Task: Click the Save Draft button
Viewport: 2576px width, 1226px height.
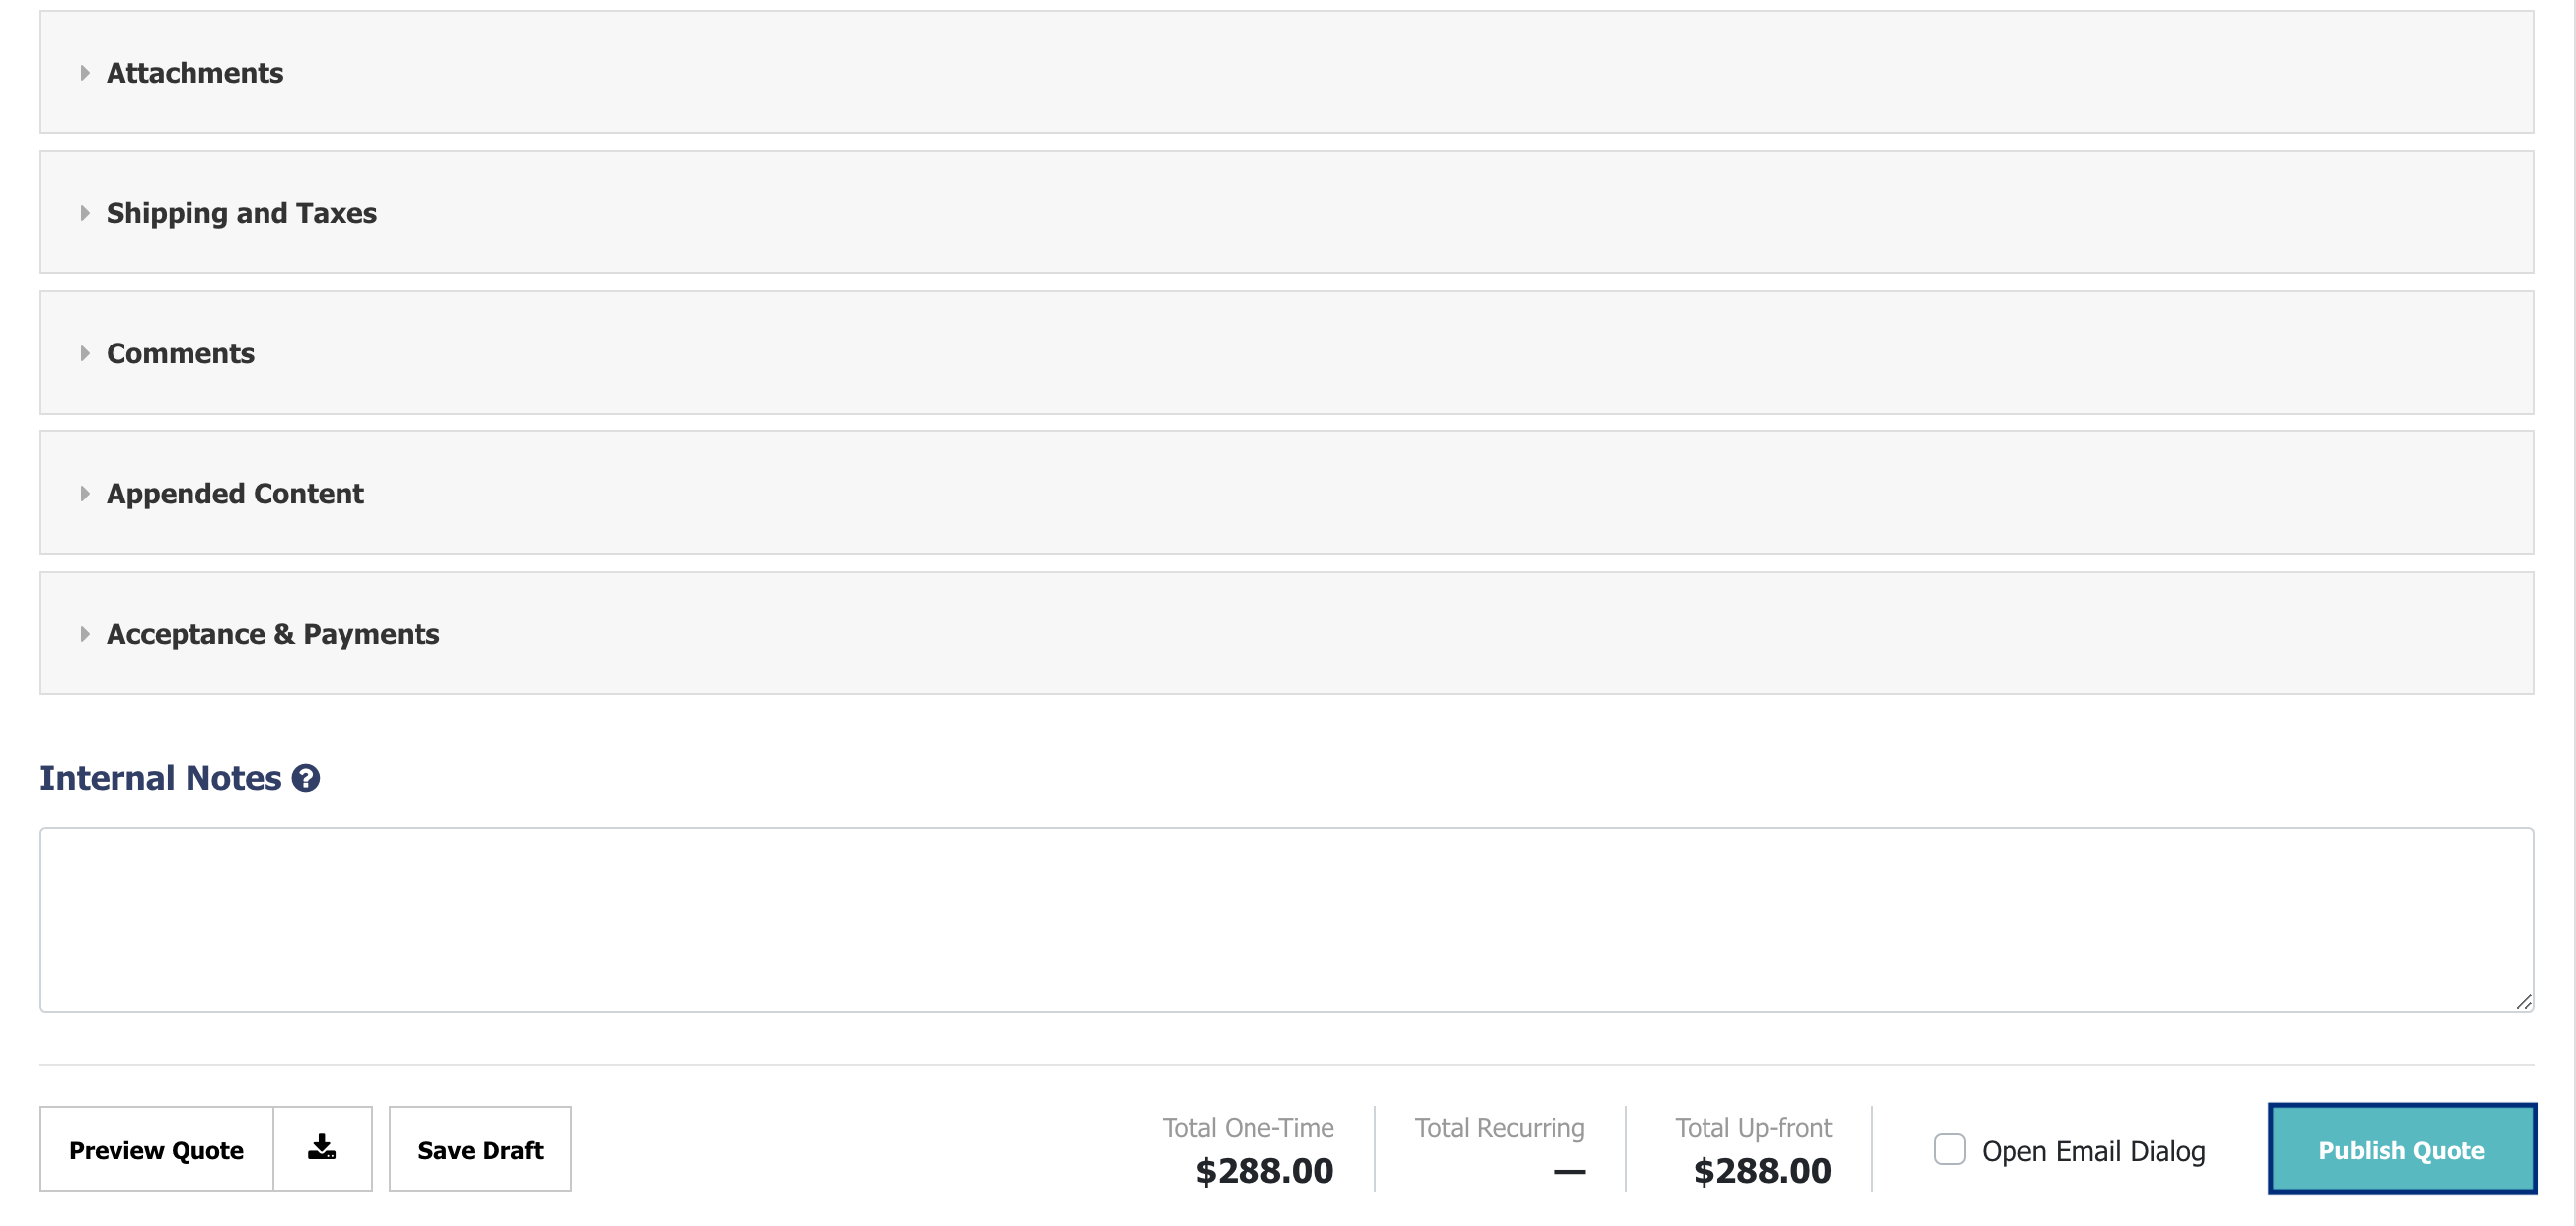Action: coord(480,1149)
